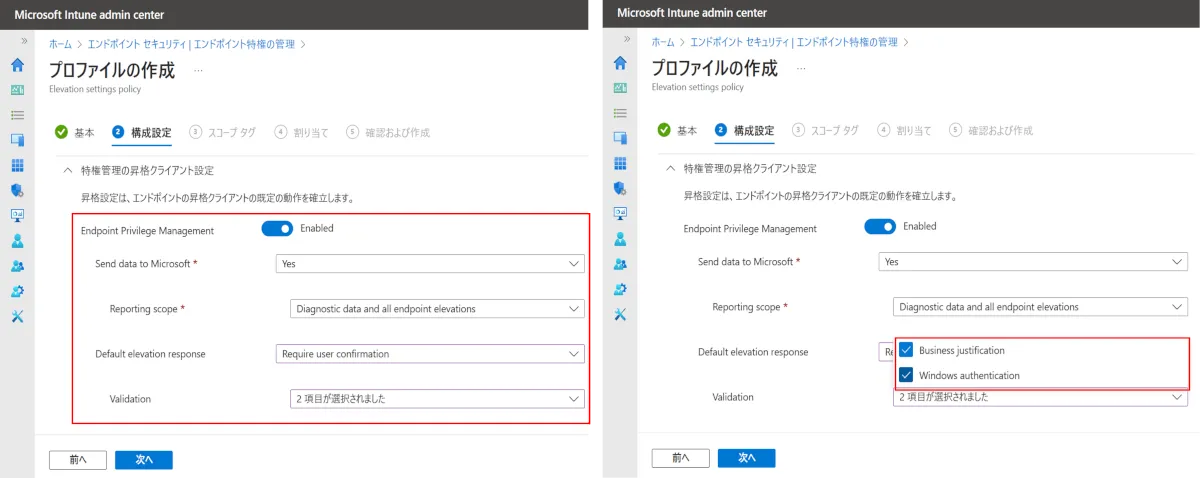
Task: Open Validation dropdown in left window
Action: point(437,399)
